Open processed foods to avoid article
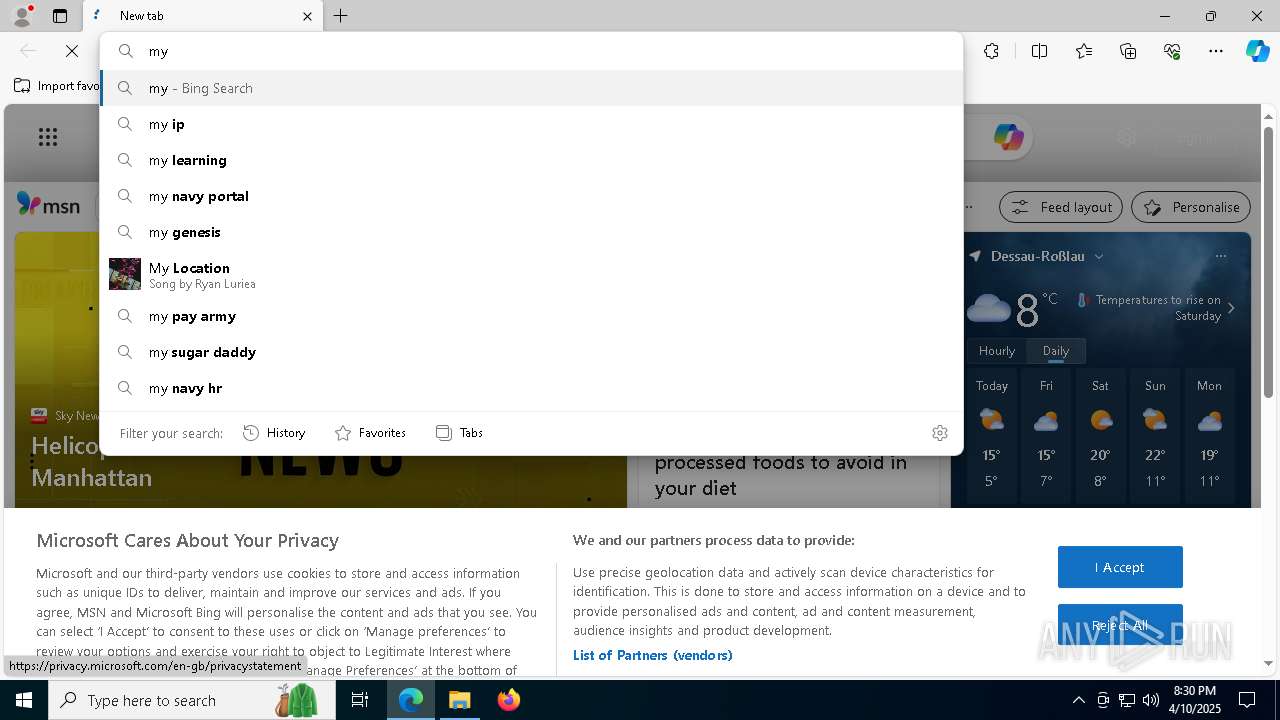Image resolution: width=1280 pixels, height=720 pixels. [781, 475]
